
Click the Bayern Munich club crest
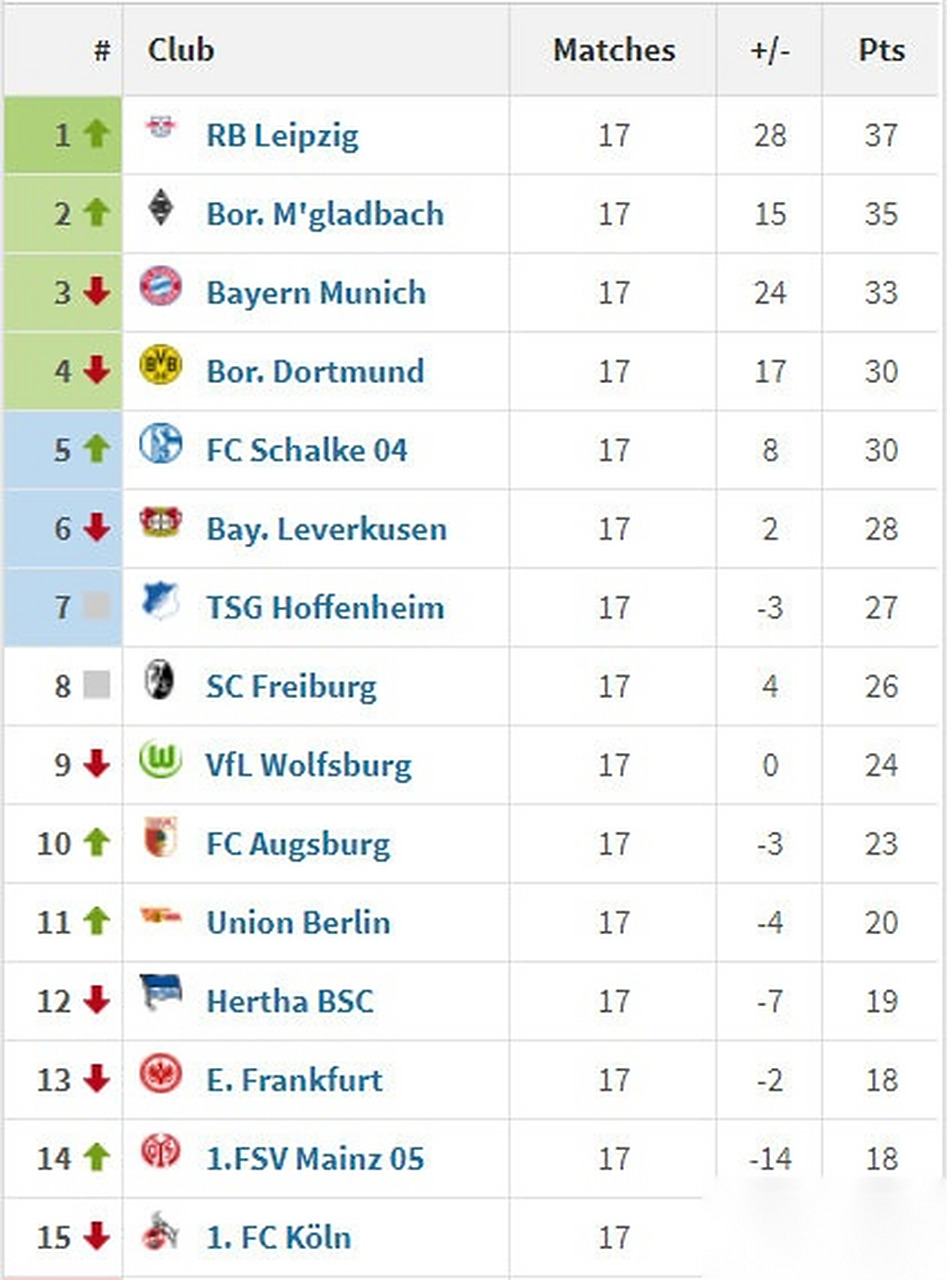160,286
